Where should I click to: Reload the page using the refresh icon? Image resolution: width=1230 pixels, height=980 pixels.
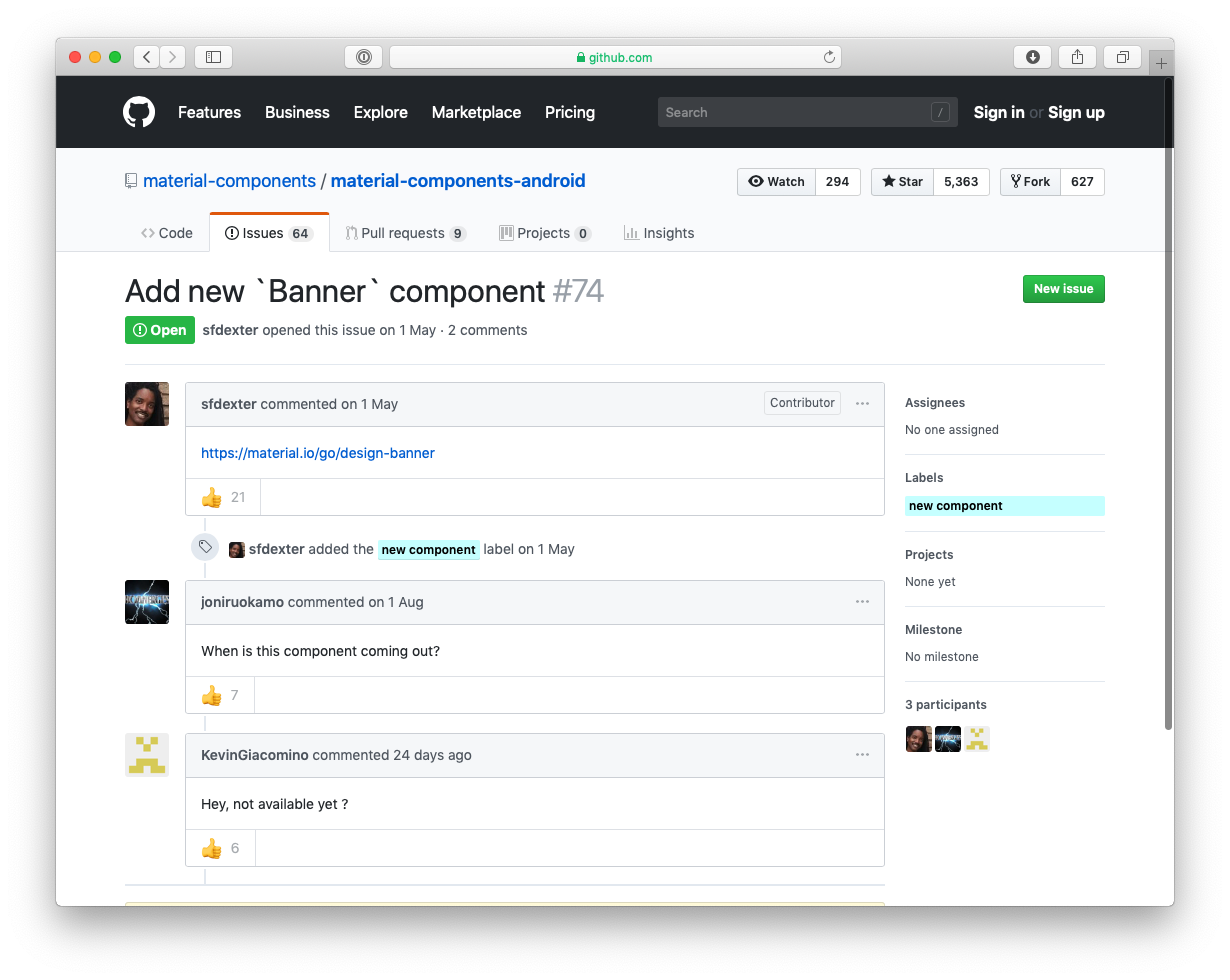[x=829, y=57]
